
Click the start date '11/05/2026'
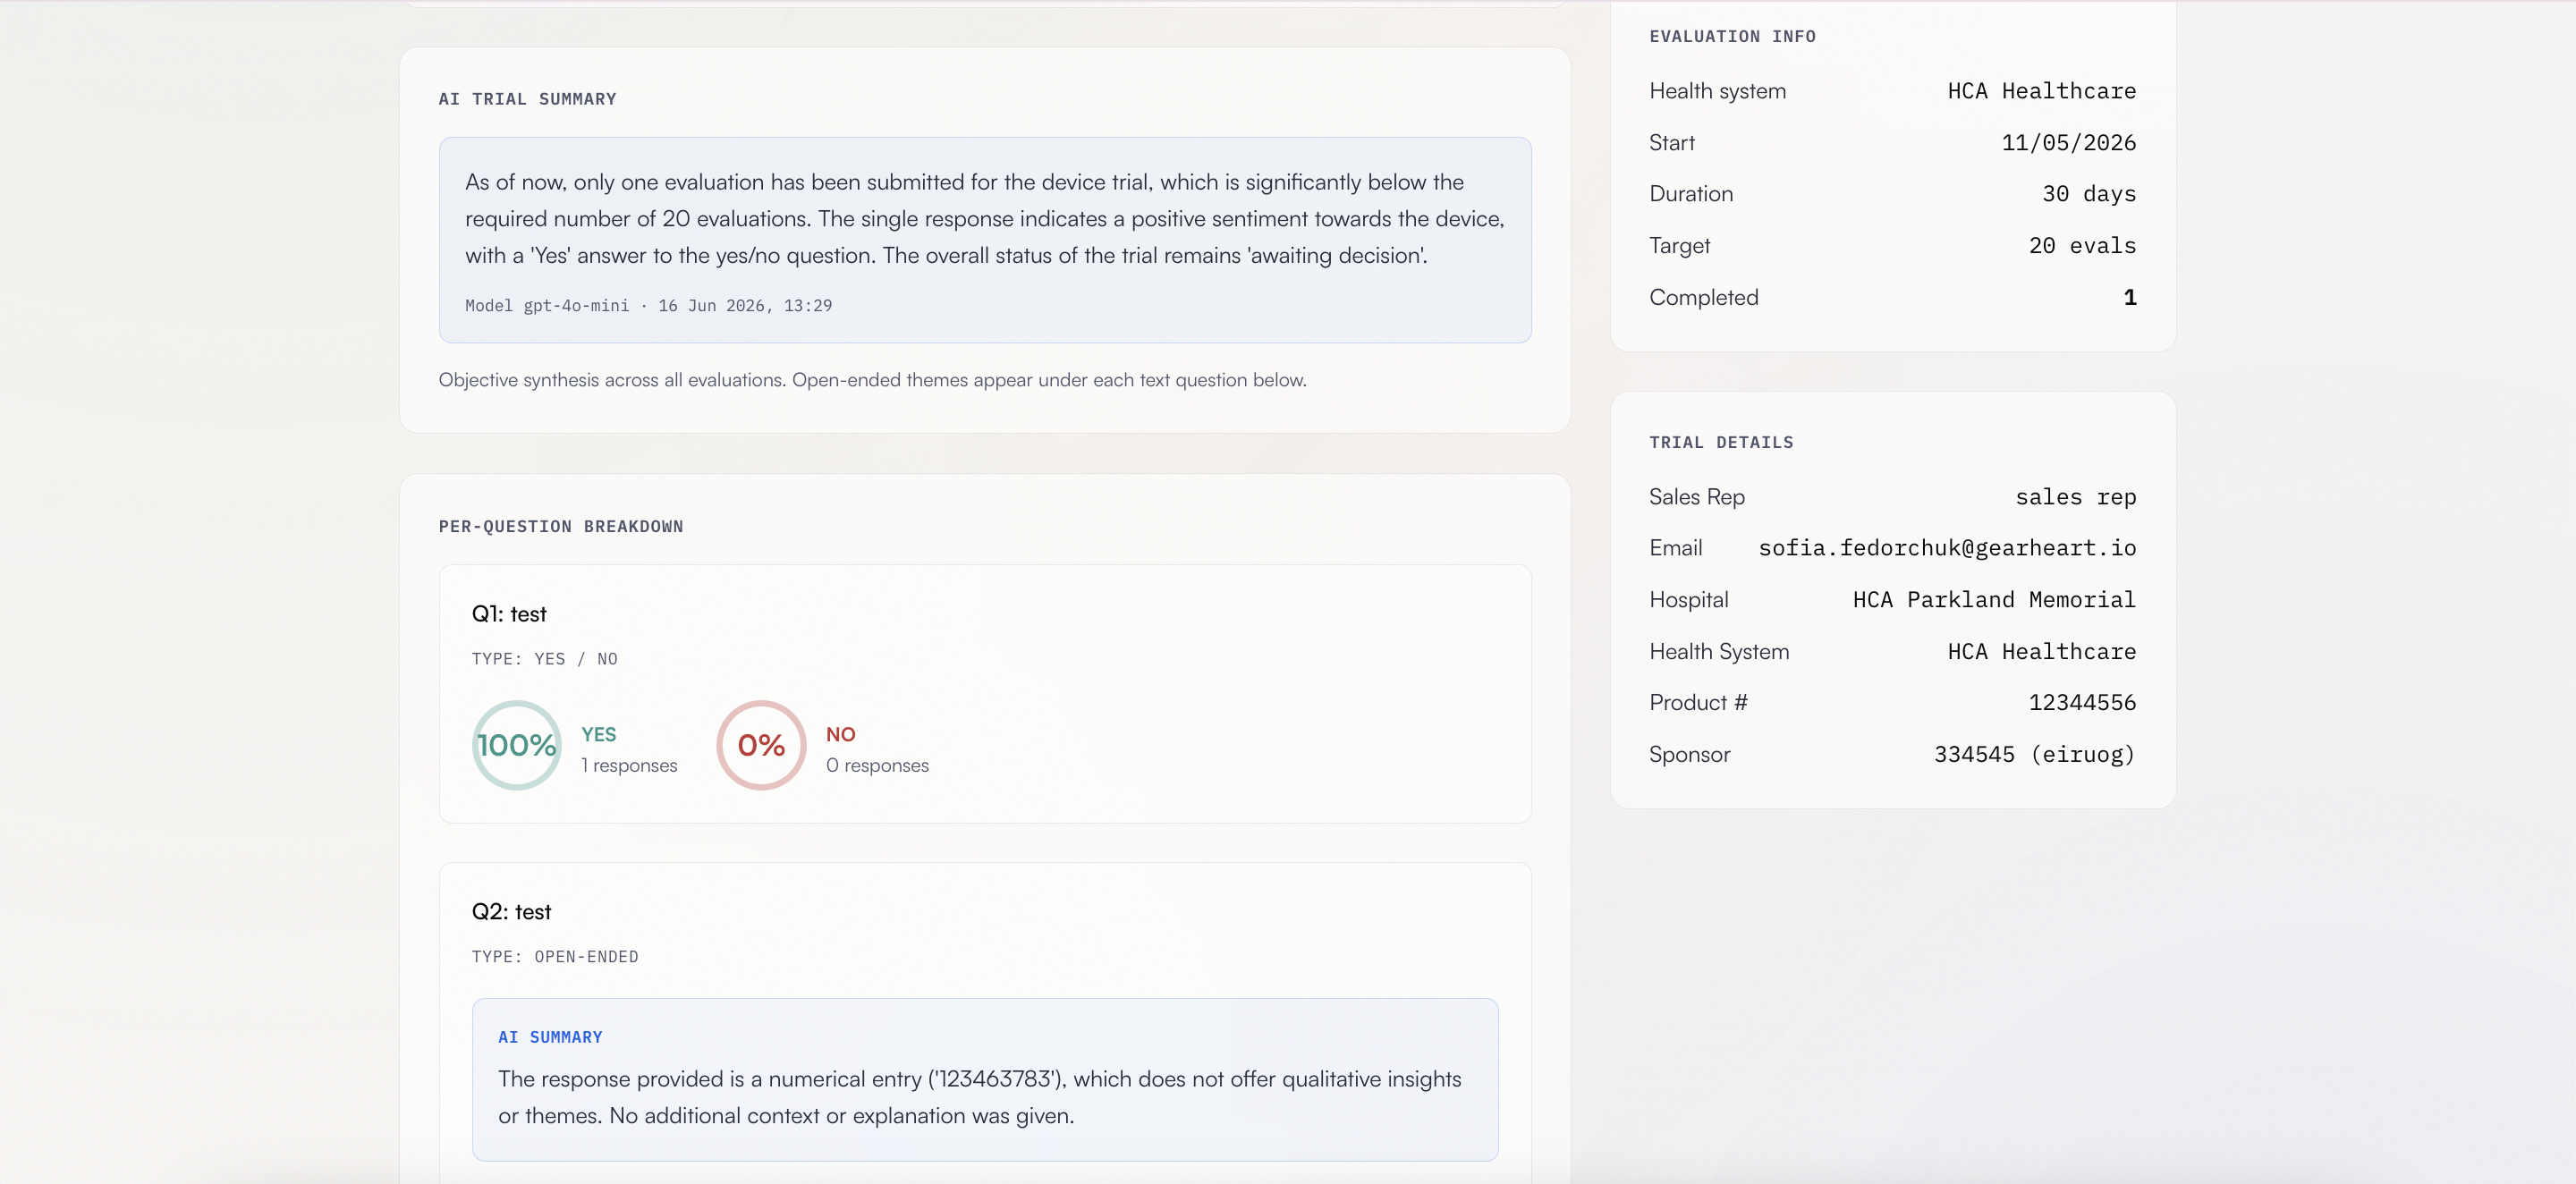[x=2068, y=143]
